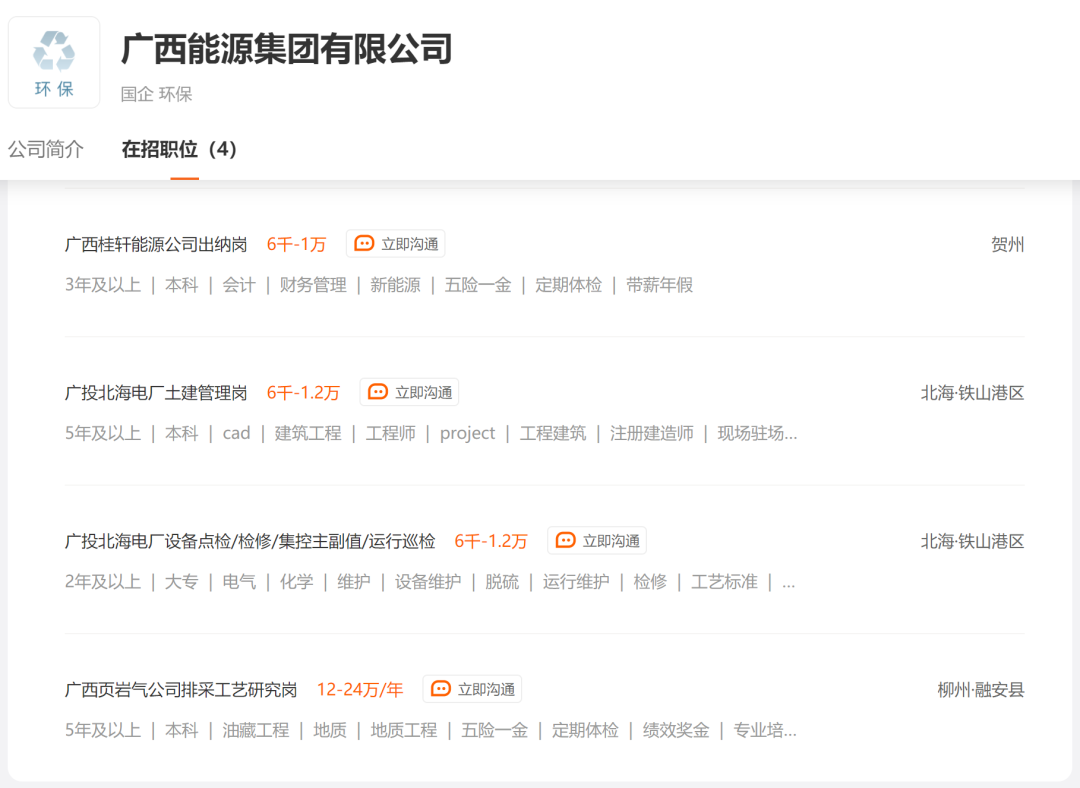Click 设备维护 tag
The width and height of the screenshot is (1080, 788).
[428, 581]
